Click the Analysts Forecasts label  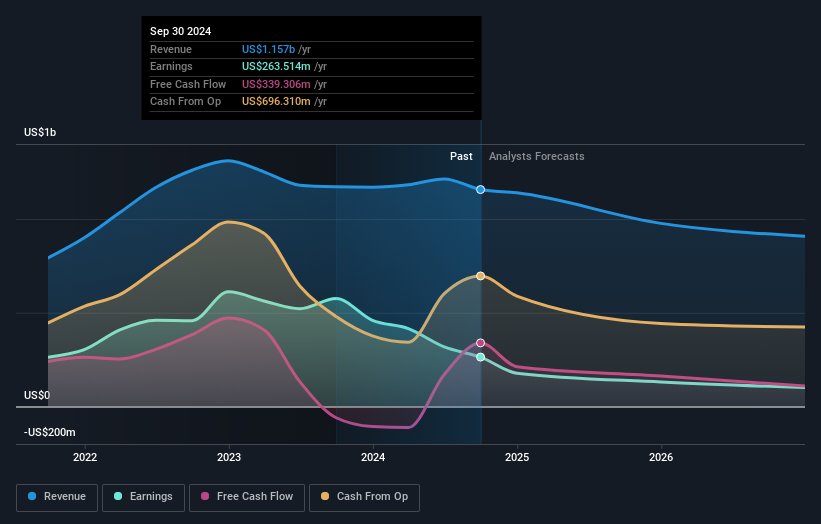(537, 156)
